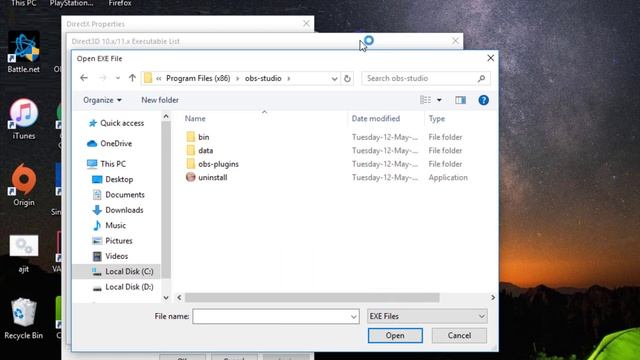Open iTunes desktop shortcut
The height and width of the screenshot is (360, 640).
pos(24,119)
